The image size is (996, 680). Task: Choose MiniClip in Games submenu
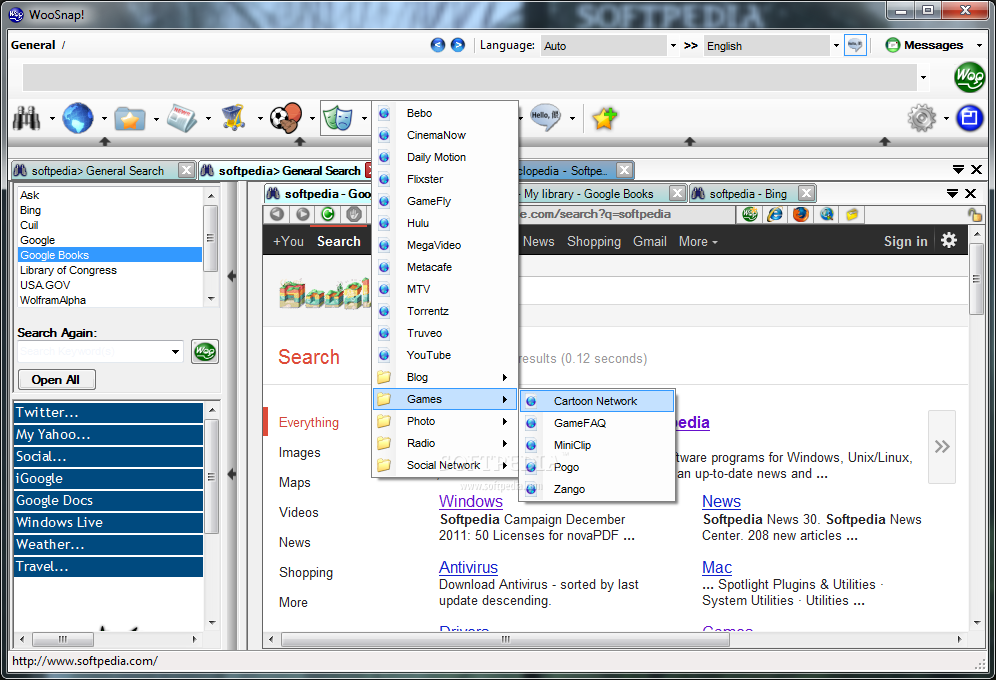click(597, 445)
